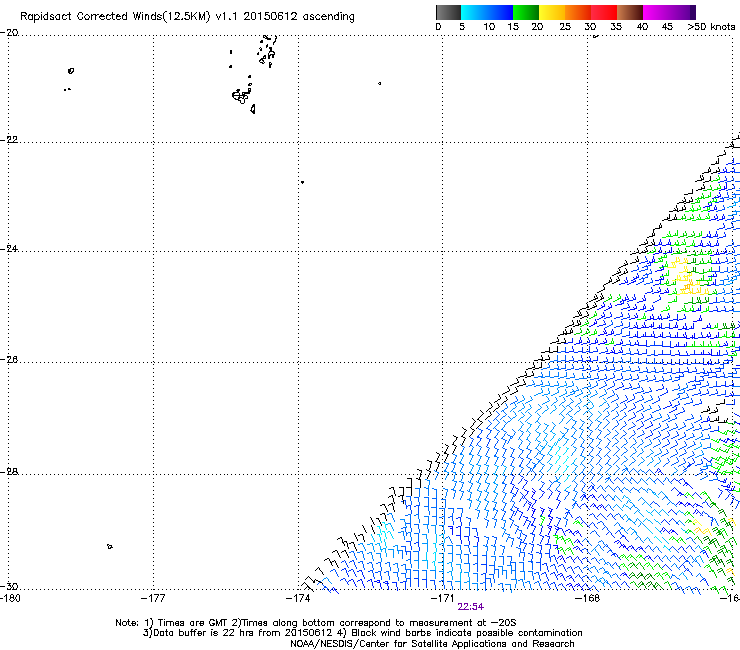The height and width of the screenshot is (650, 740).
Task: Click the '35' legend scale label
Action: 616,27
